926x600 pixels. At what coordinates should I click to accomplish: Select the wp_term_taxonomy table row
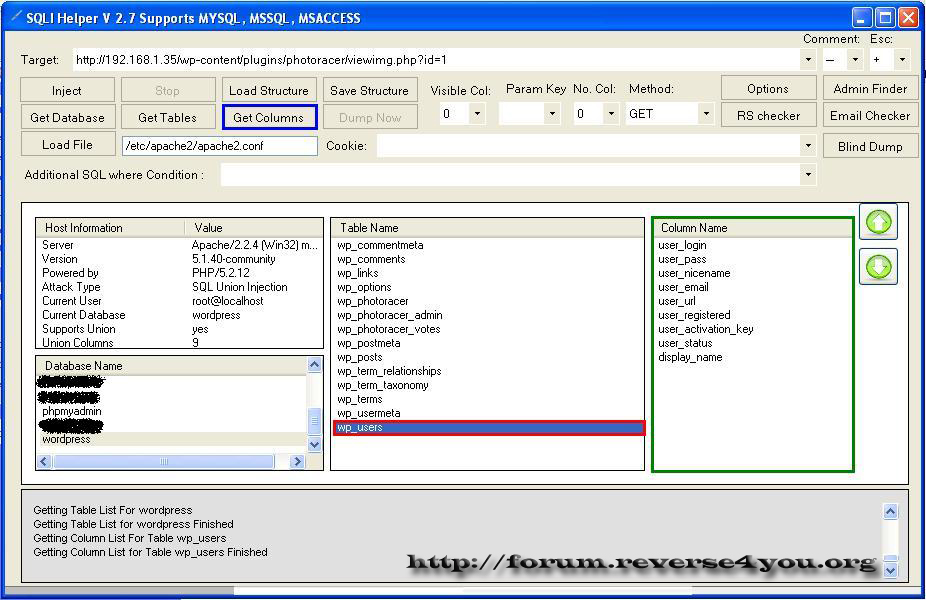488,386
